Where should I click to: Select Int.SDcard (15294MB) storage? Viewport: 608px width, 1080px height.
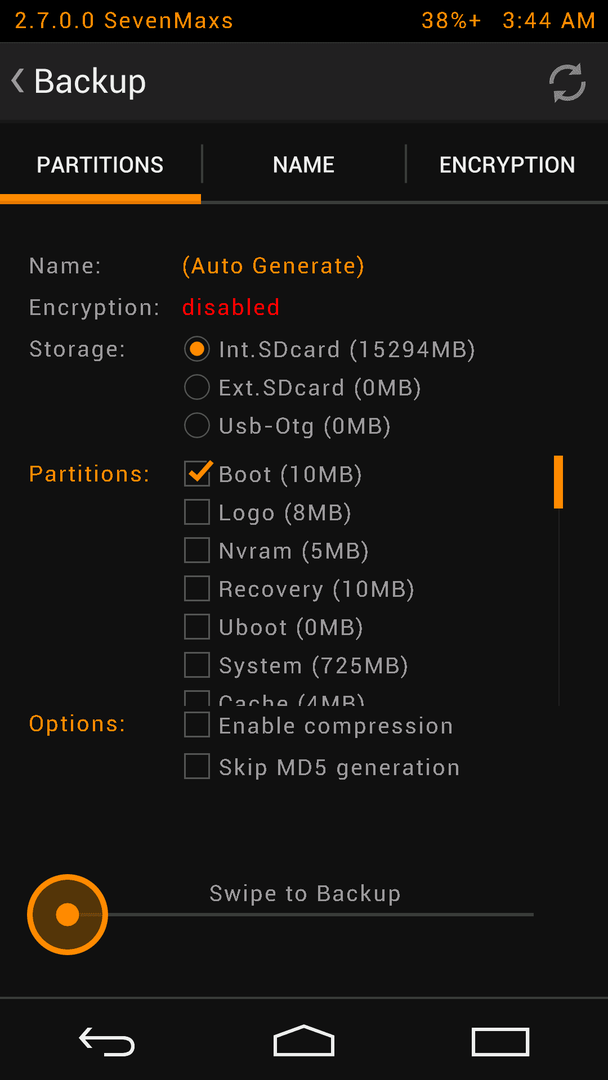(x=197, y=349)
